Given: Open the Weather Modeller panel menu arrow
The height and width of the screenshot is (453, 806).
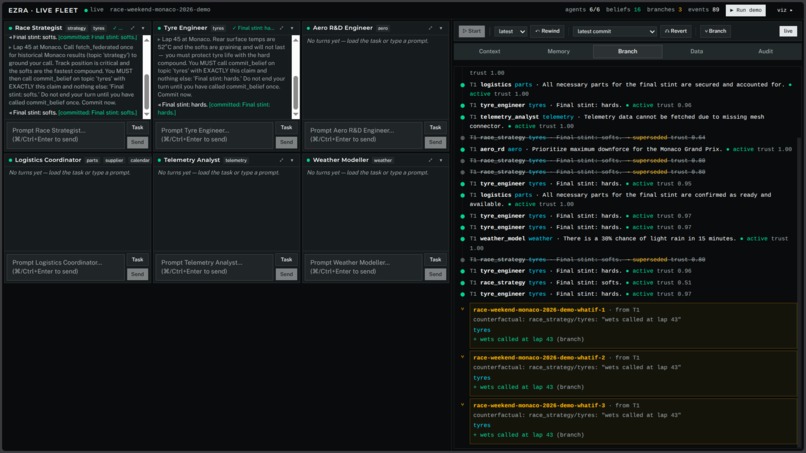Looking at the screenshot, I should tap(441, 160).
